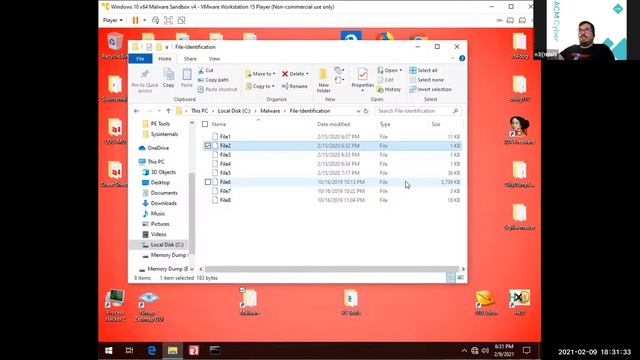640x360 pixels.
Task: Open recent locations dropdown near navigation arrows
Action: click(x=159, y=111)
